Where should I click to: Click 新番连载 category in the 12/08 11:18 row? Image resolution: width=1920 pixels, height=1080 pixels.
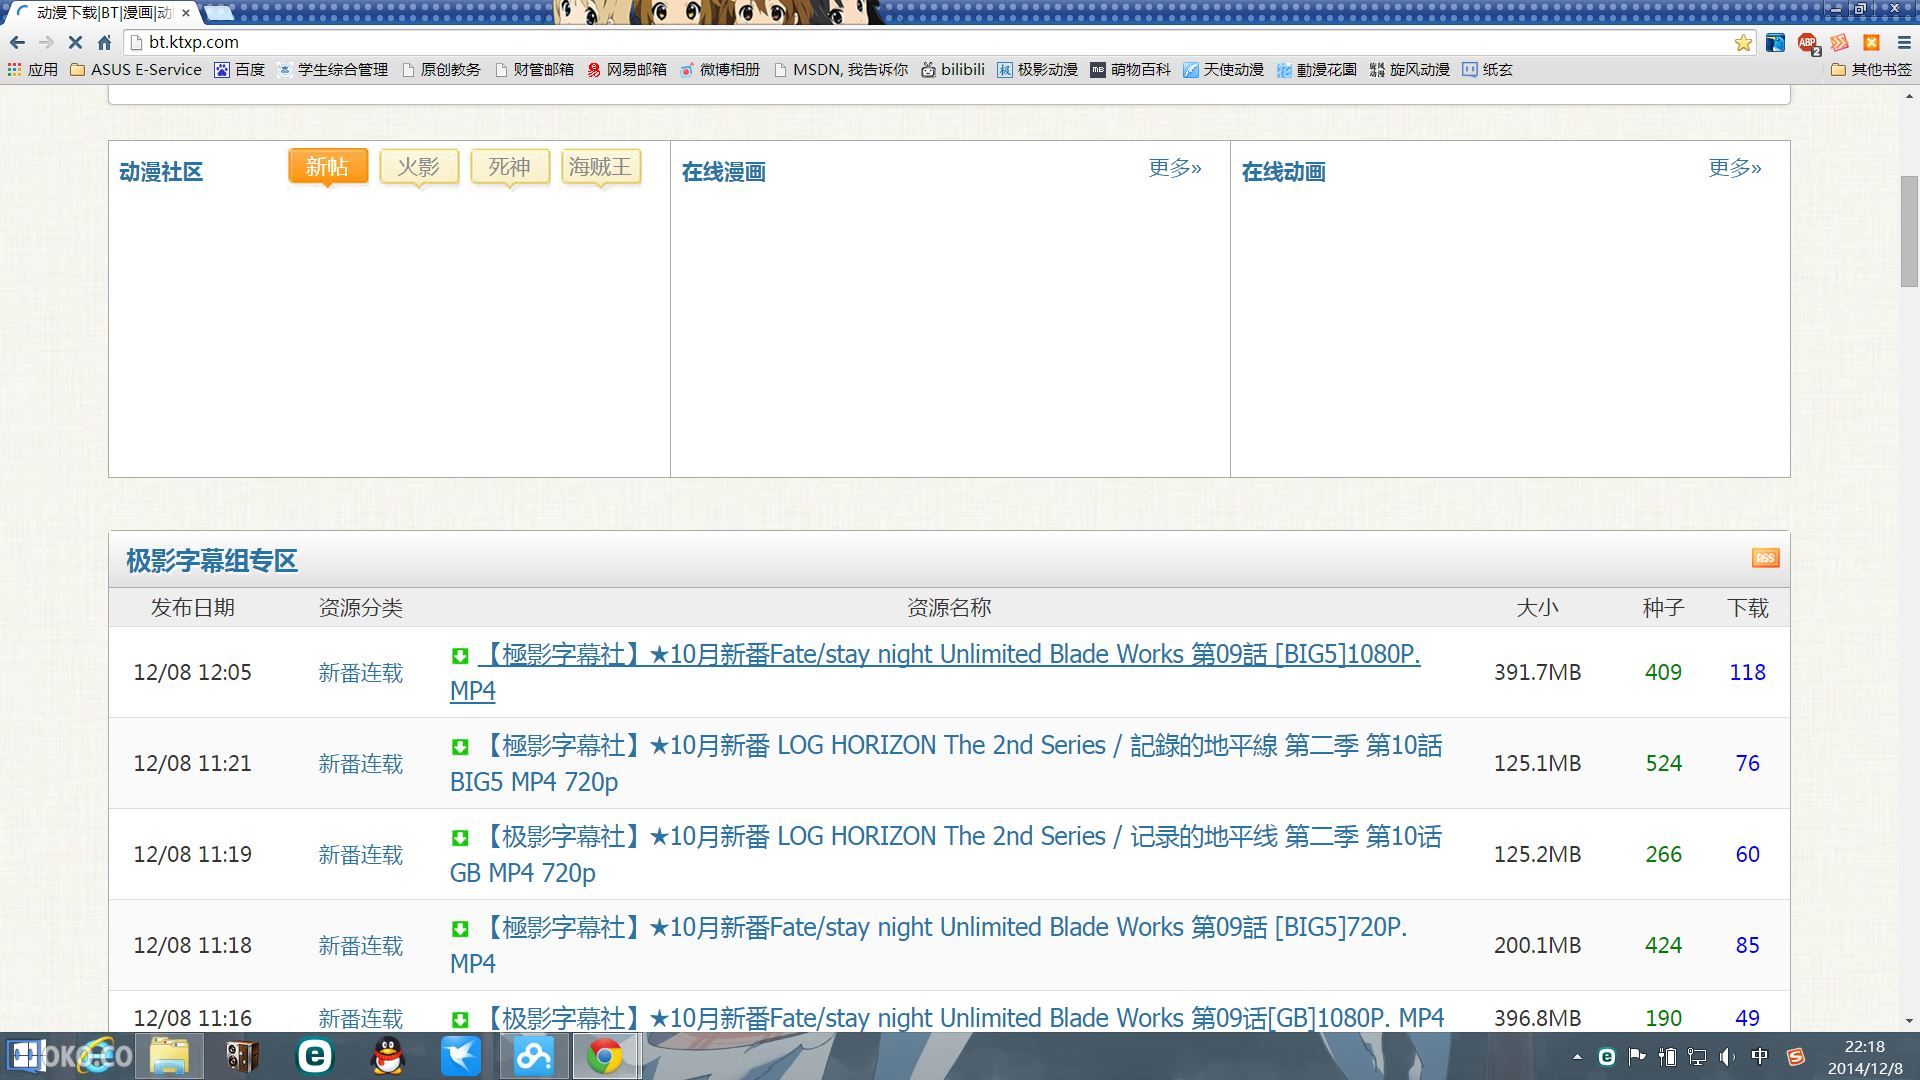click(x=361, y=946)
